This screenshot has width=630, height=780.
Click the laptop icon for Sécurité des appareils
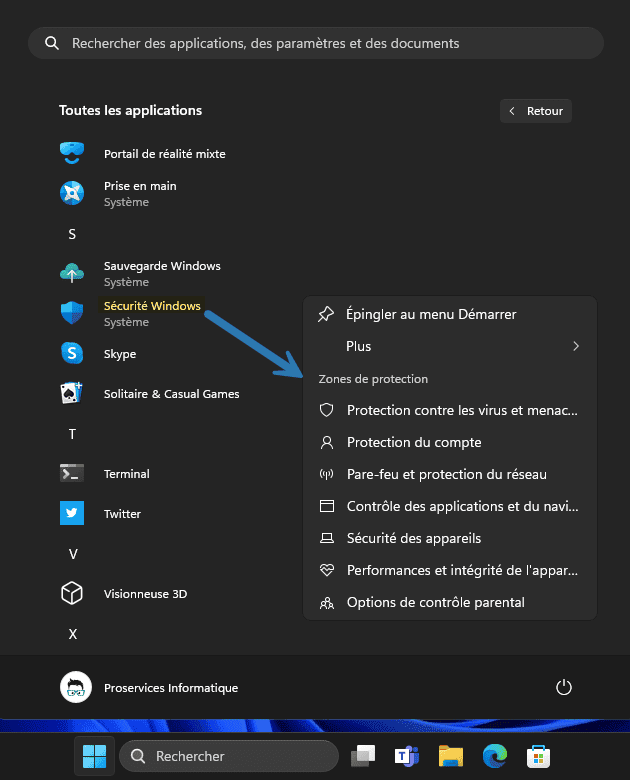pos(326,538)
